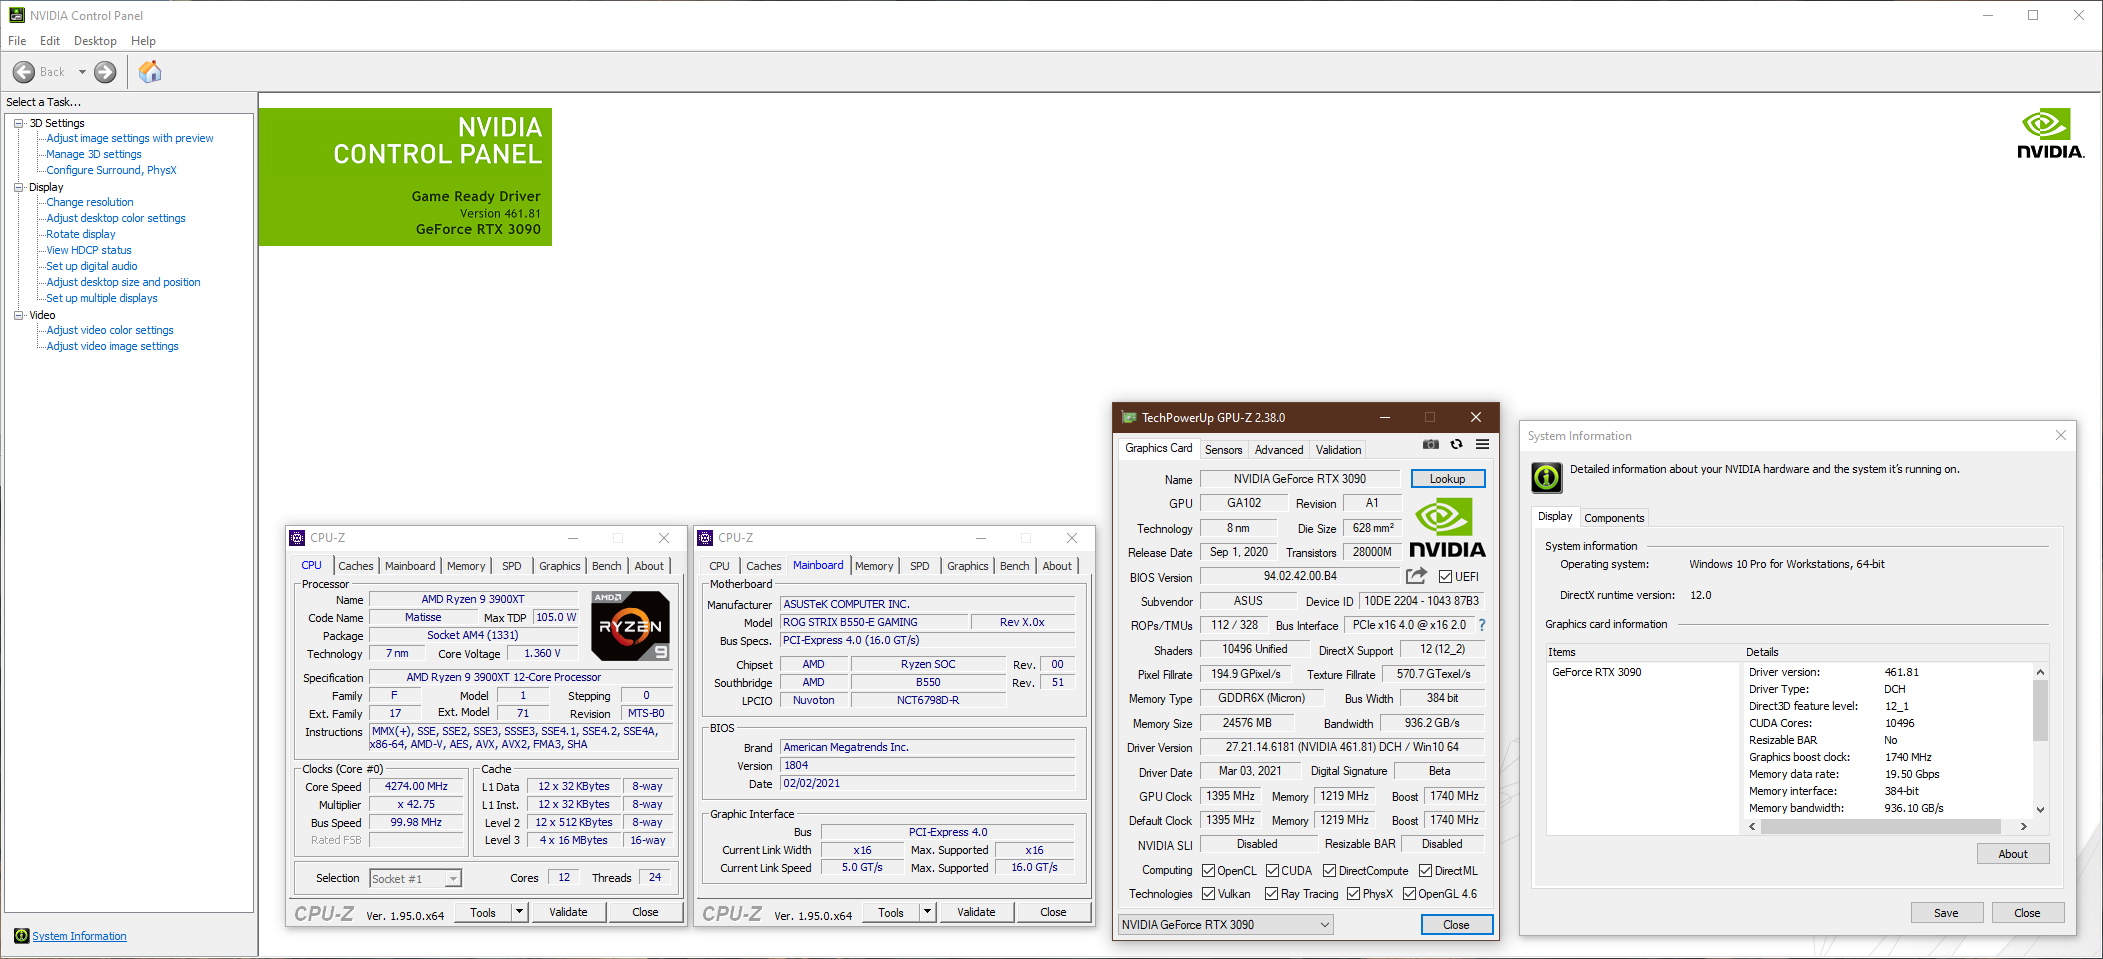The height and width of the screenshot is (959, 2103).
Task: Open Change resolution under Display
Action: pyautogui.click(x=89, y=202)
